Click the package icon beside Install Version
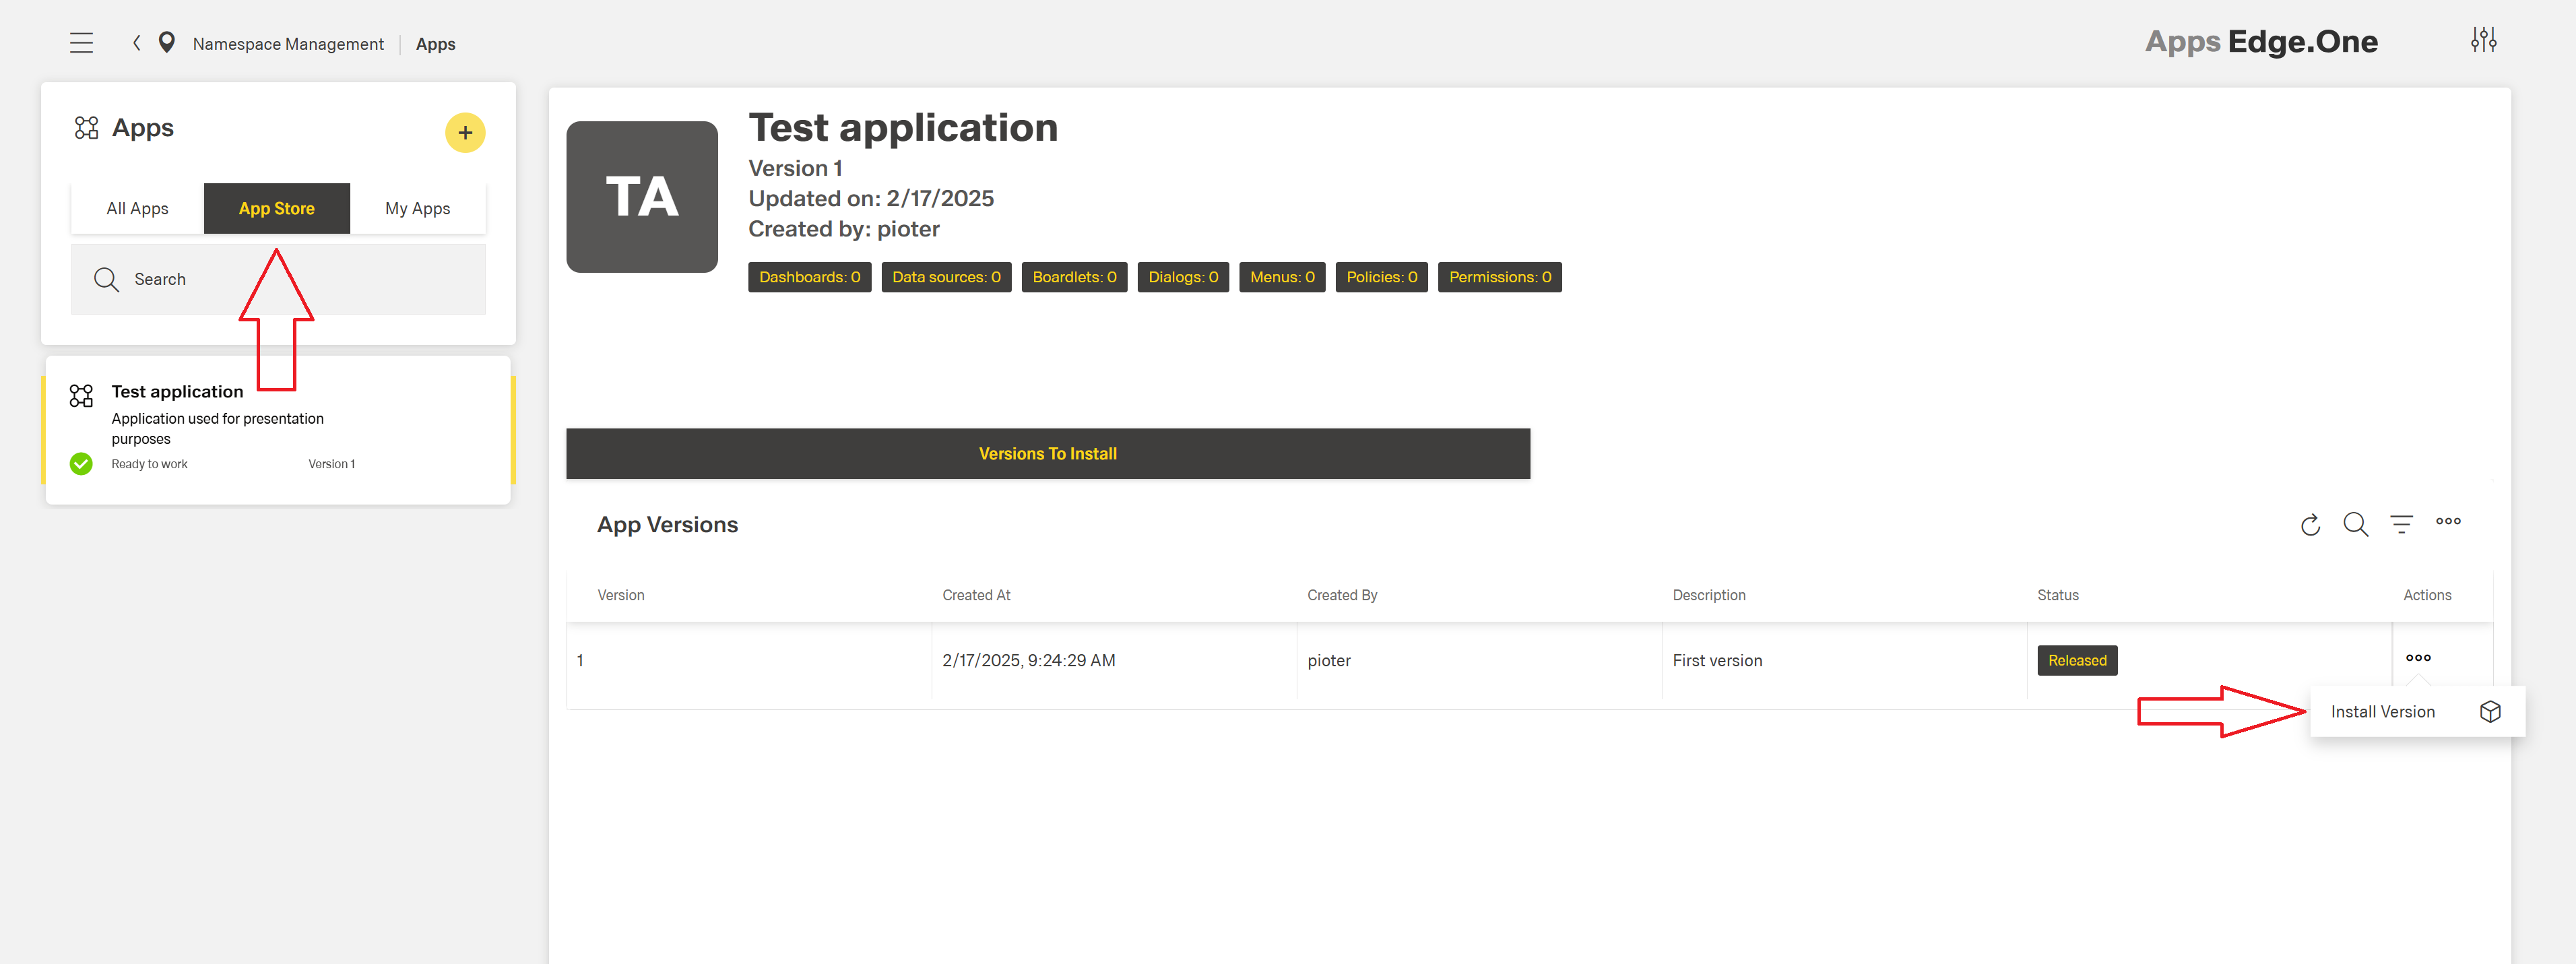 (x=2490, y=711)
